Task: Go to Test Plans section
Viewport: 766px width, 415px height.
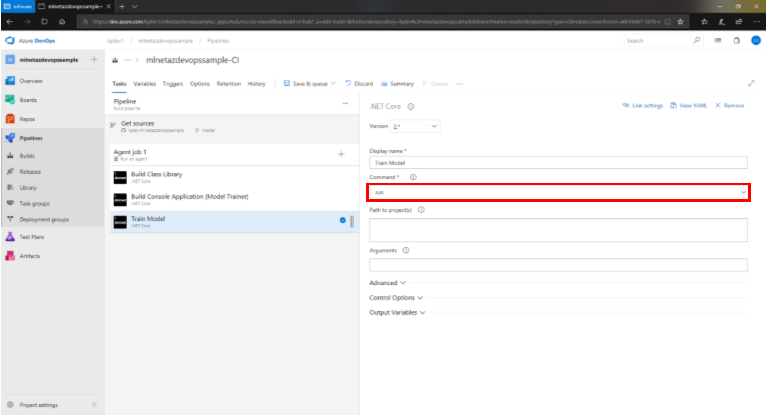Action: tap(32, 237)
